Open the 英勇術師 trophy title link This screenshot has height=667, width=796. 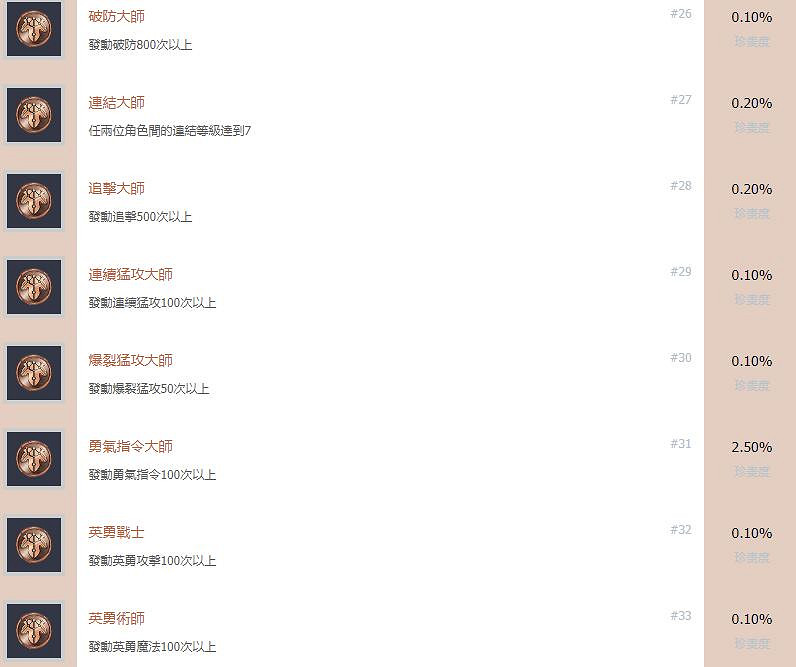point(116,619)
